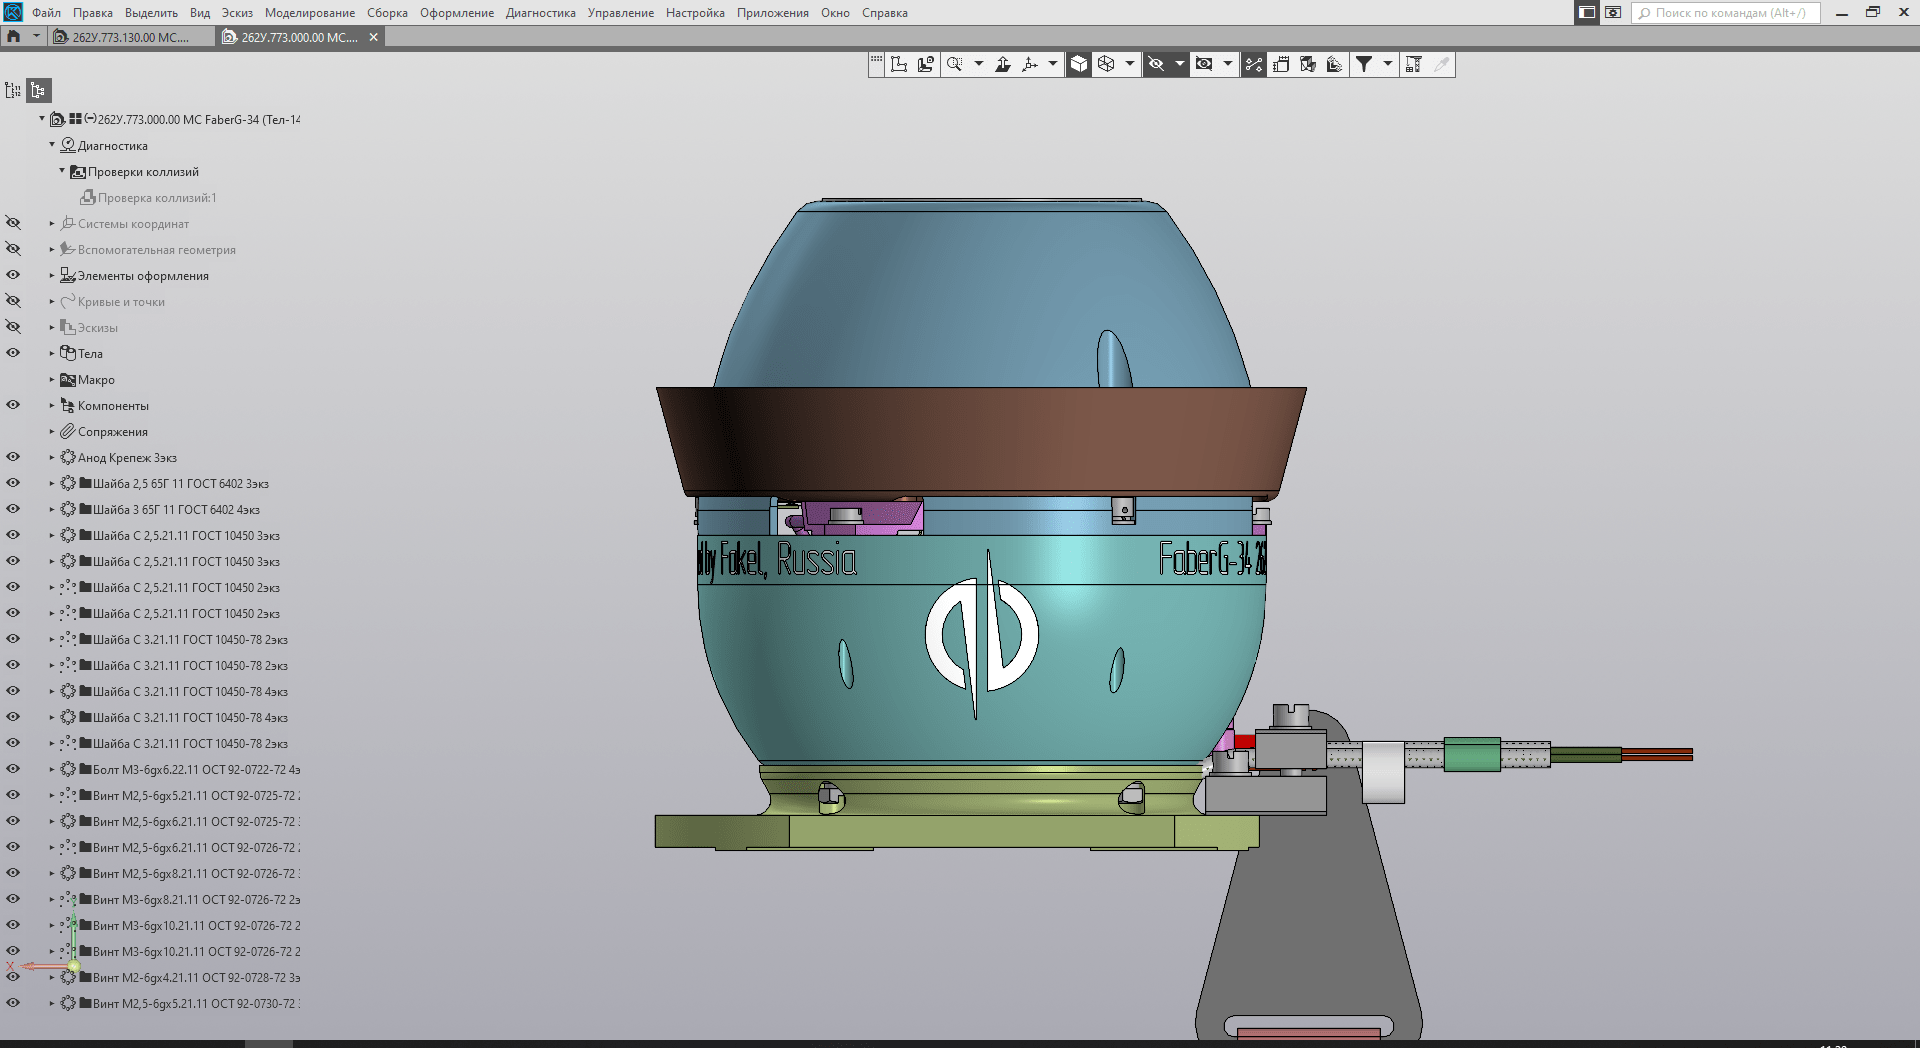Select the shaded solid cube display icon
This screenshot has height=1048, width=1920.
click(x=1079, y=64)
